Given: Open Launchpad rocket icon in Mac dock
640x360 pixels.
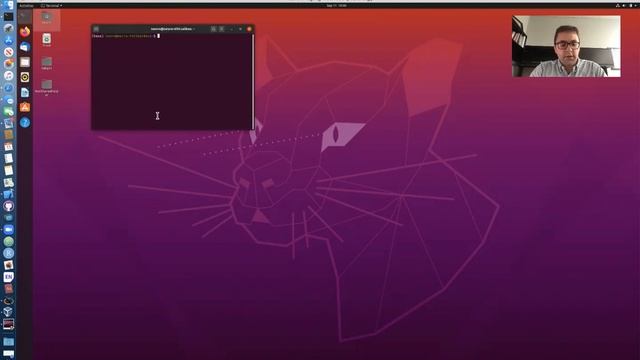Looking at the screenshot, I should pos(8,29).
